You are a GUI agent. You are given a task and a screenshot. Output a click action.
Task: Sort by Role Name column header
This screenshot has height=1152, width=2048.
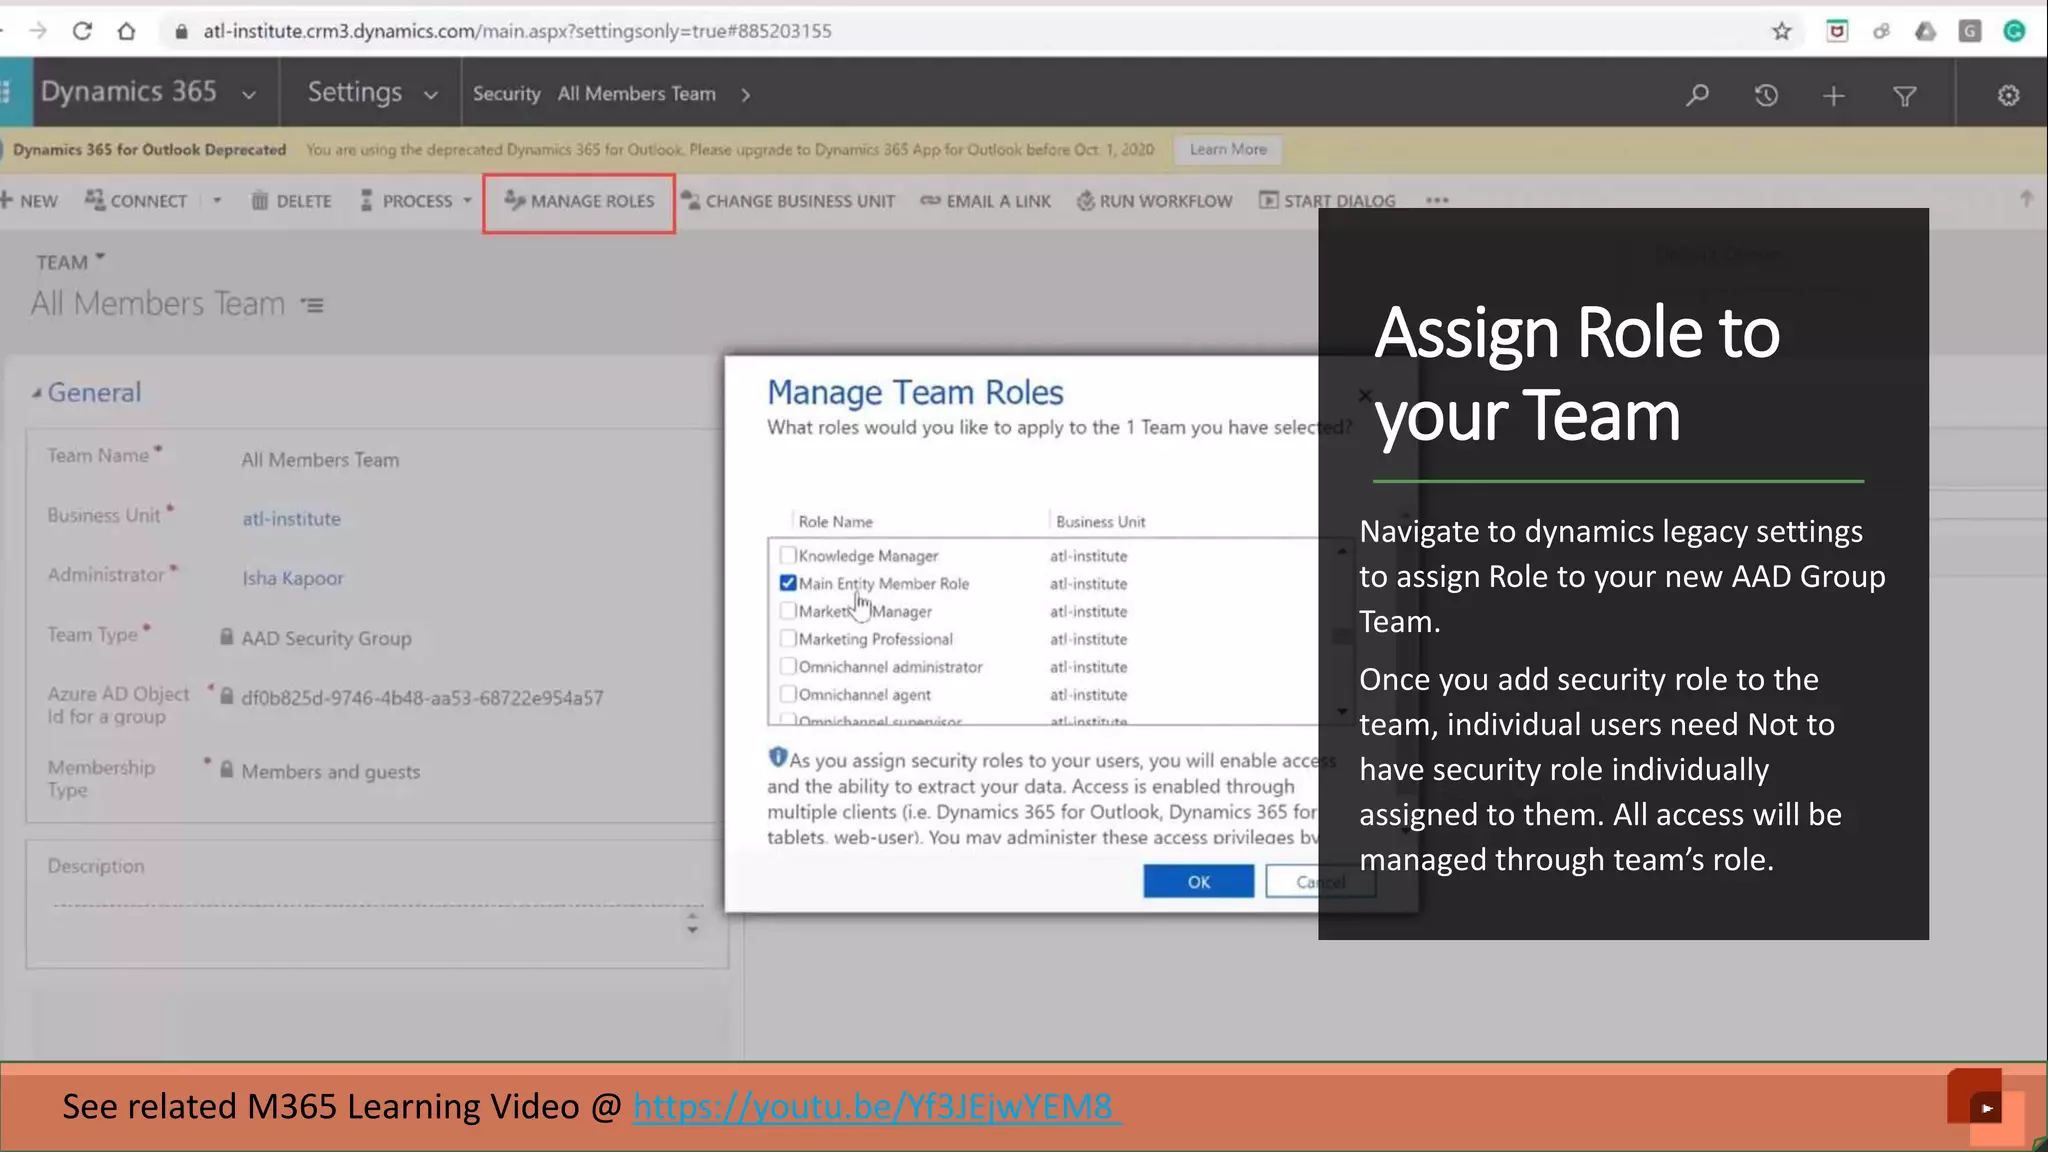(835, 522)
